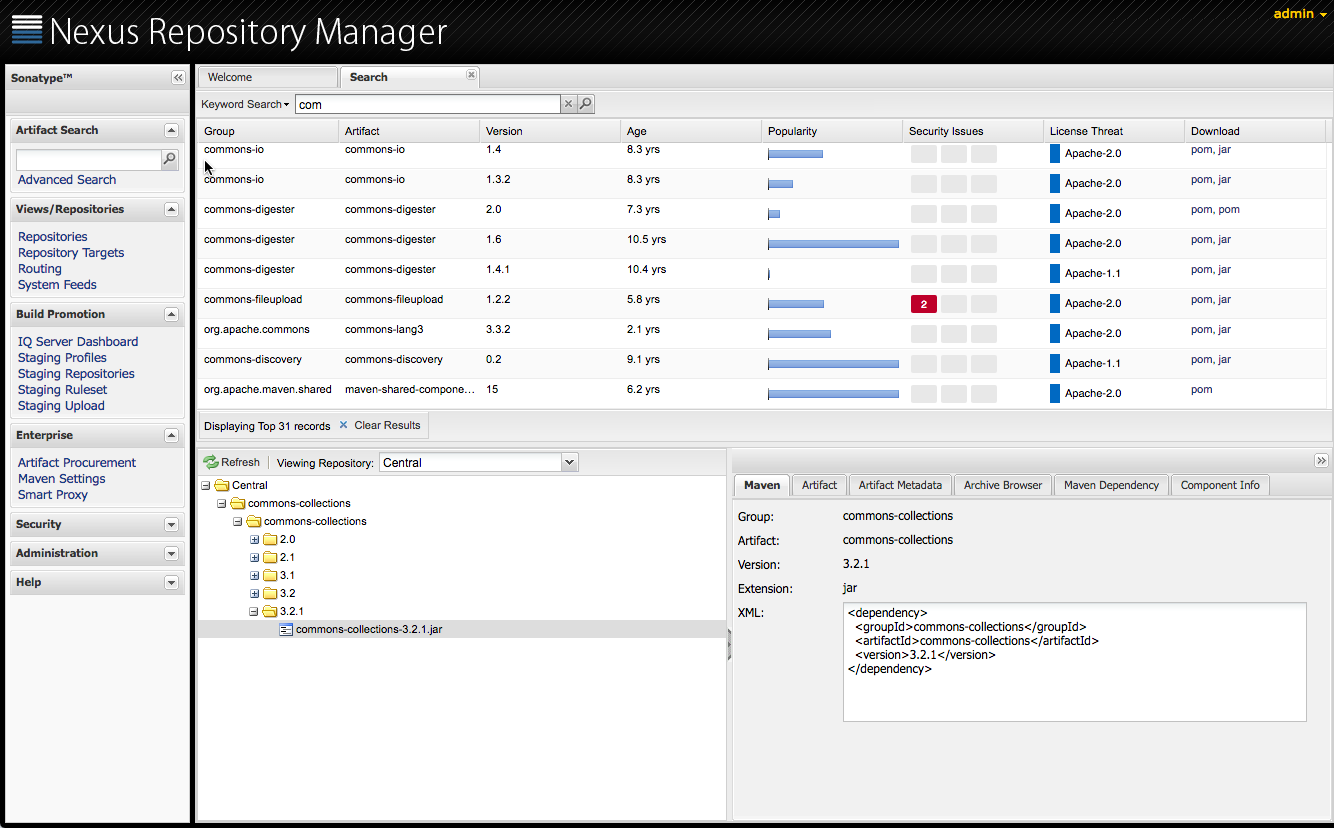
Task: Run the keyword search with the magnifier button
Action: (586, 104)
